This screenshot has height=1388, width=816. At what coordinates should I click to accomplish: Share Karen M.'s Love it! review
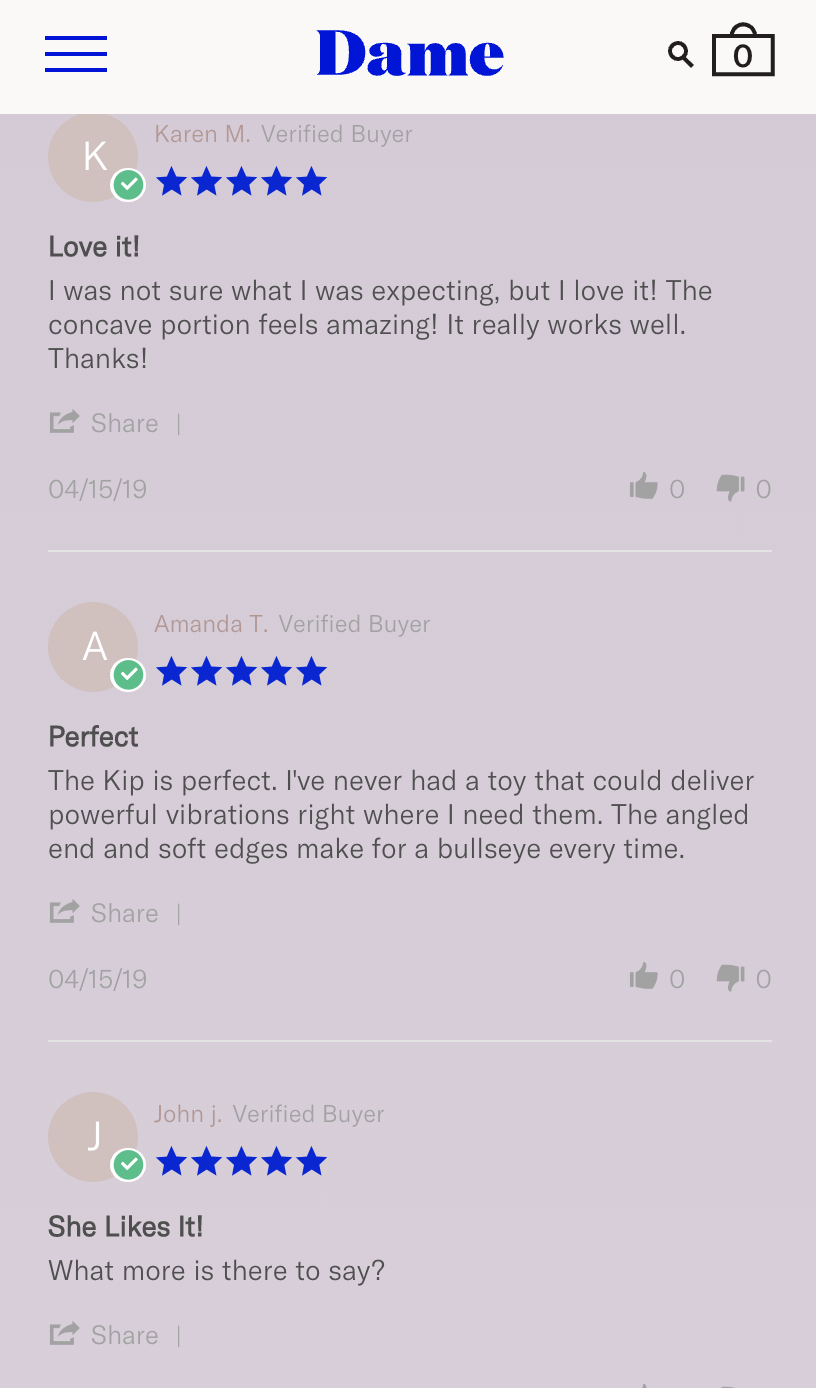tap(104, 423)
